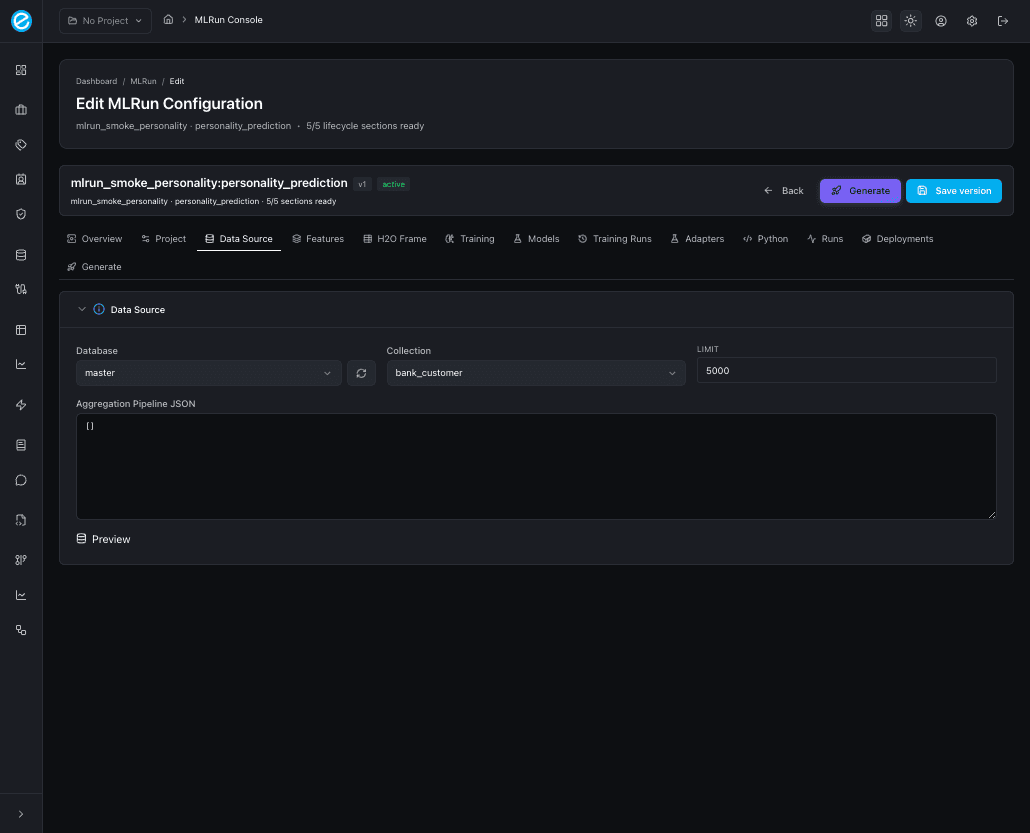This screenshot has height=833, width=1030.
Task: Collapse the Data Source section
Action: click(x=82, y=309)
